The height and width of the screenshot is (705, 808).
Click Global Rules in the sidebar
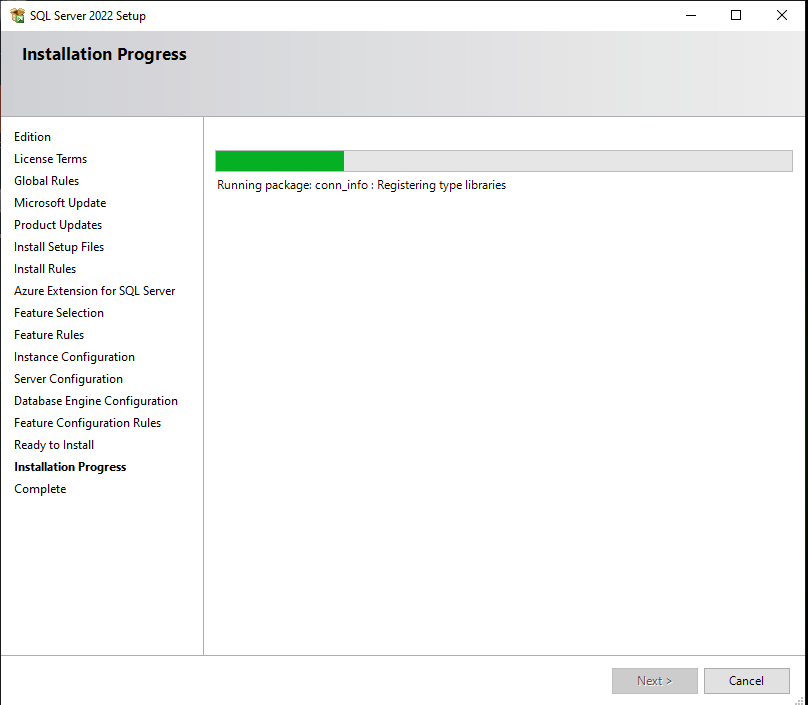(46, 181)
